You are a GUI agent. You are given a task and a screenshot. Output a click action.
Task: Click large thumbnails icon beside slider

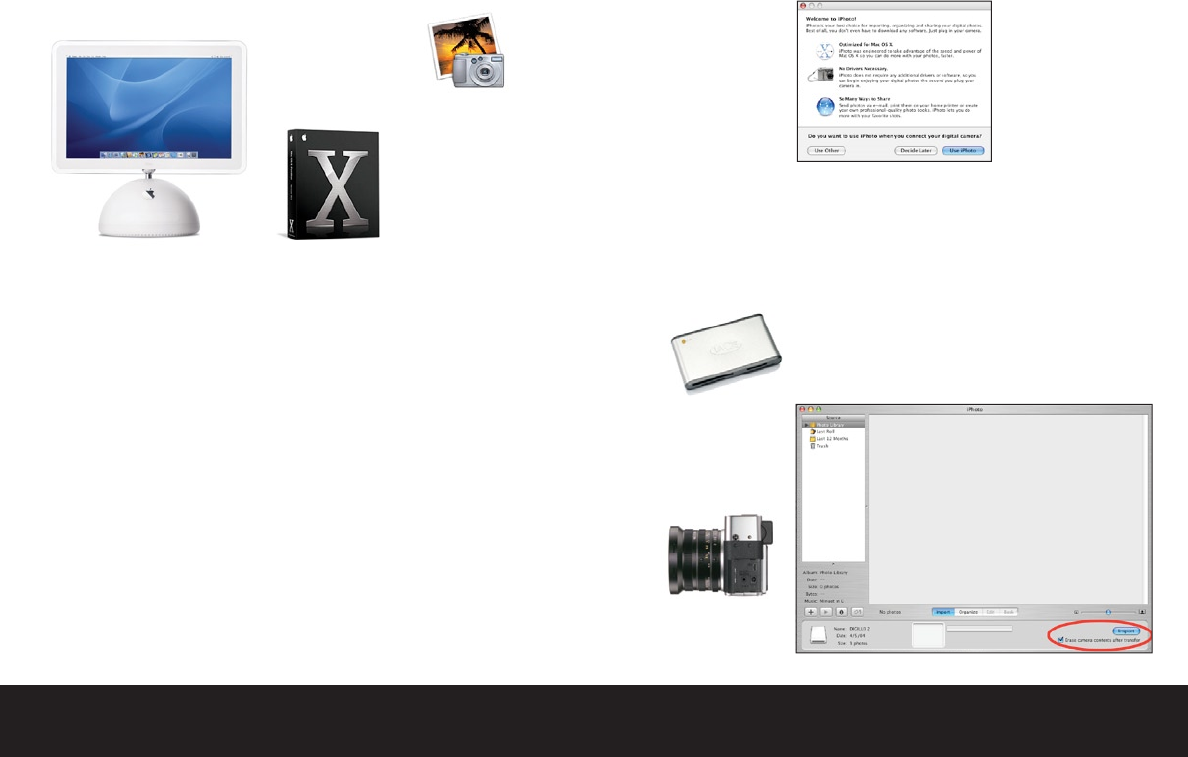click(1142, 612)
